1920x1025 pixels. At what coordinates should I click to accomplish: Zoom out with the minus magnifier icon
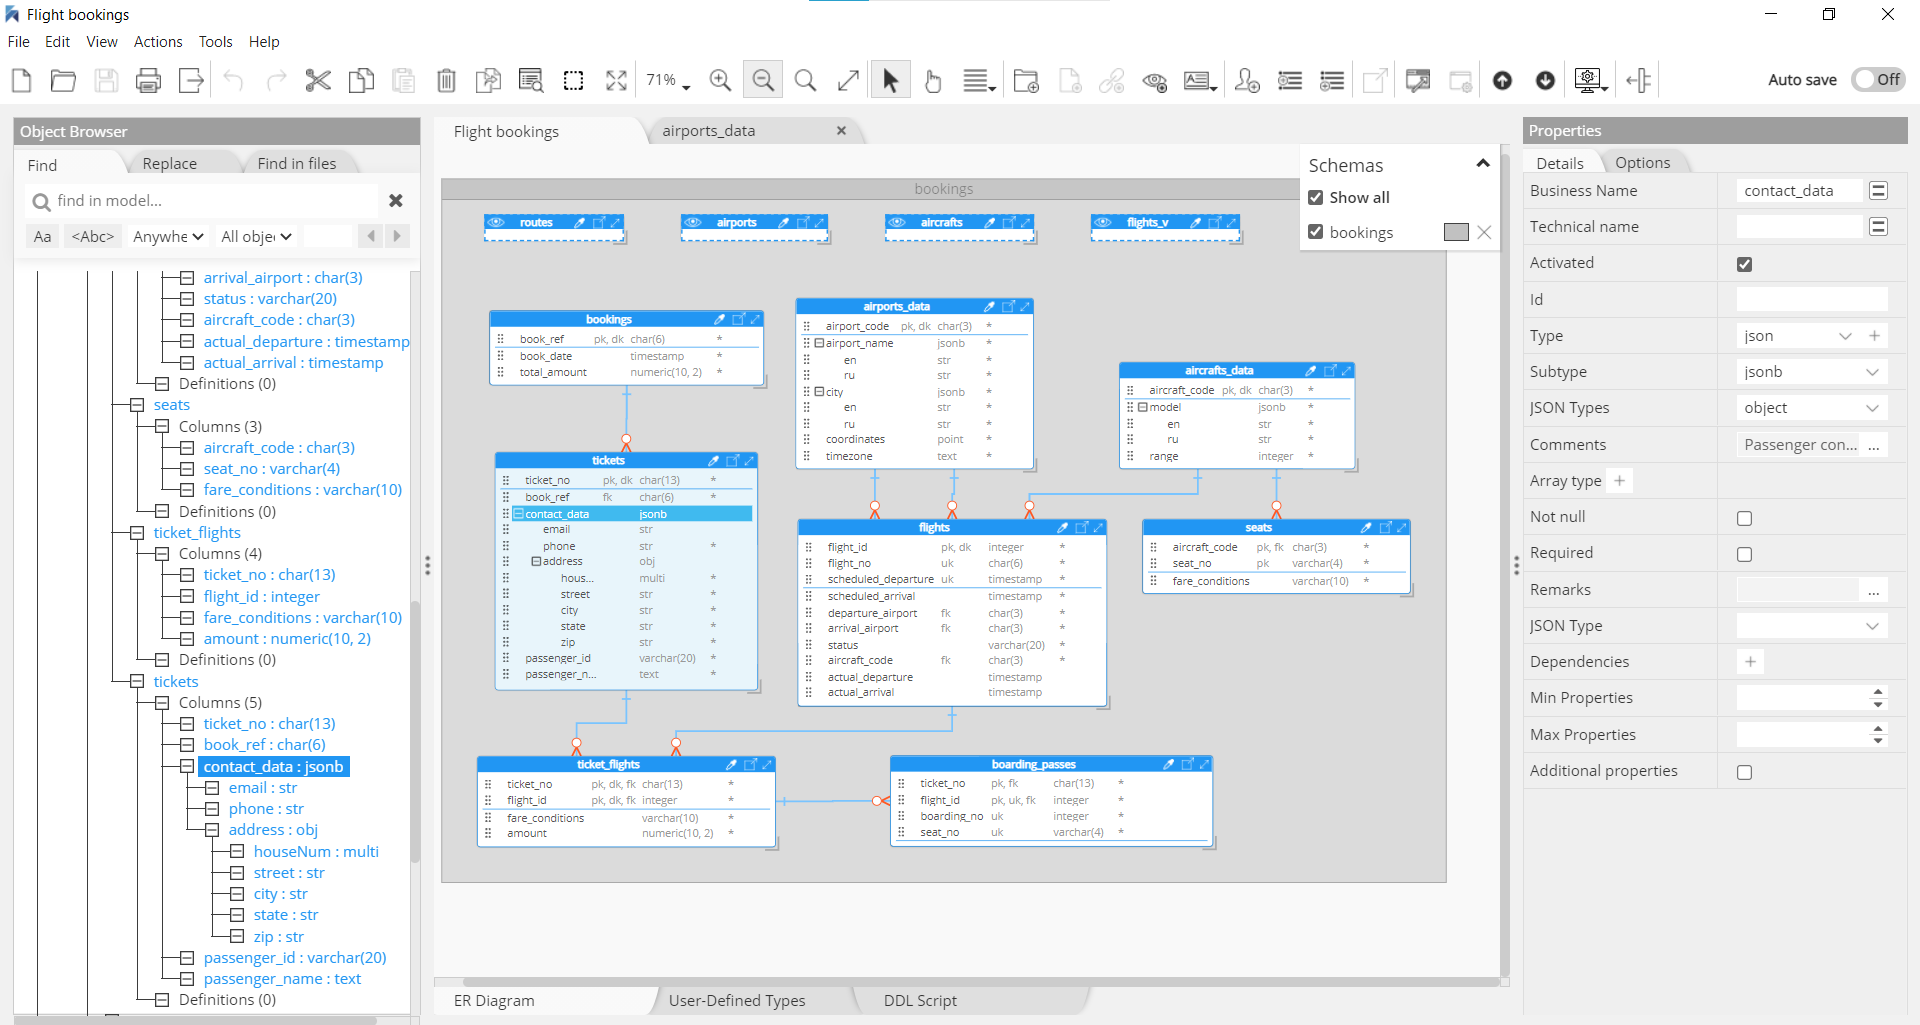pos(763,80)
